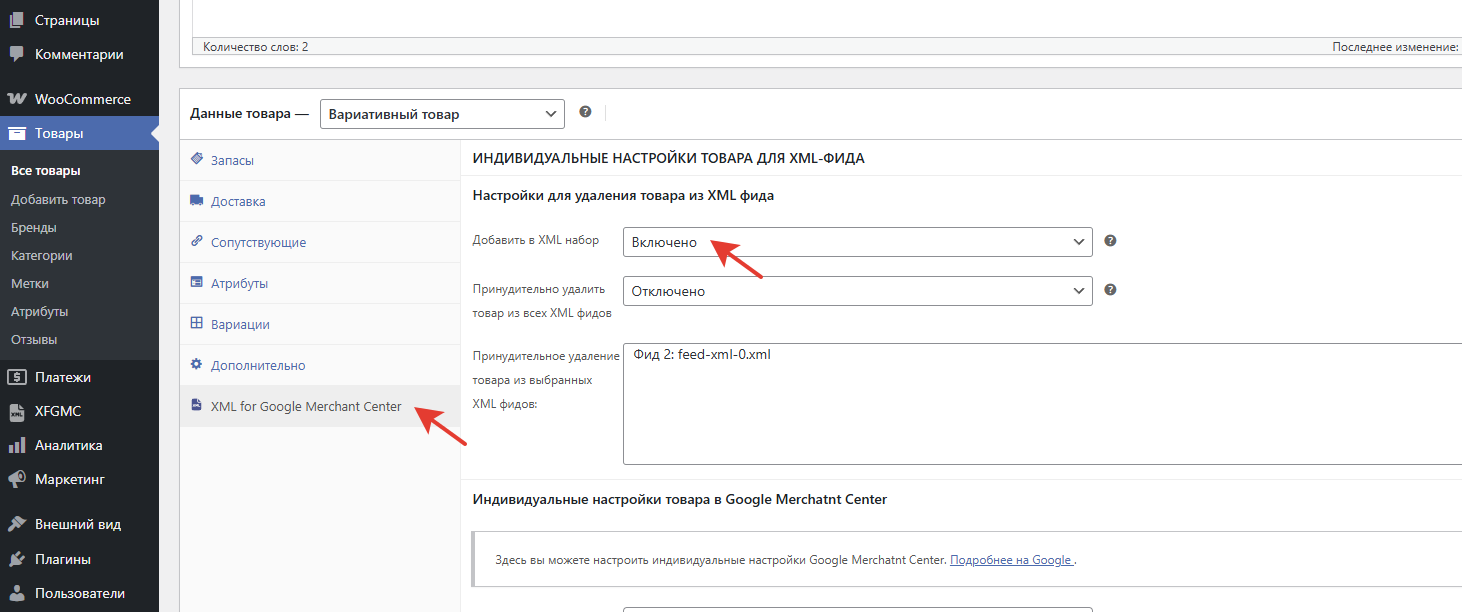
Task: Expand the Принудительно удалить товар dropdown
Action: point(857,291)
